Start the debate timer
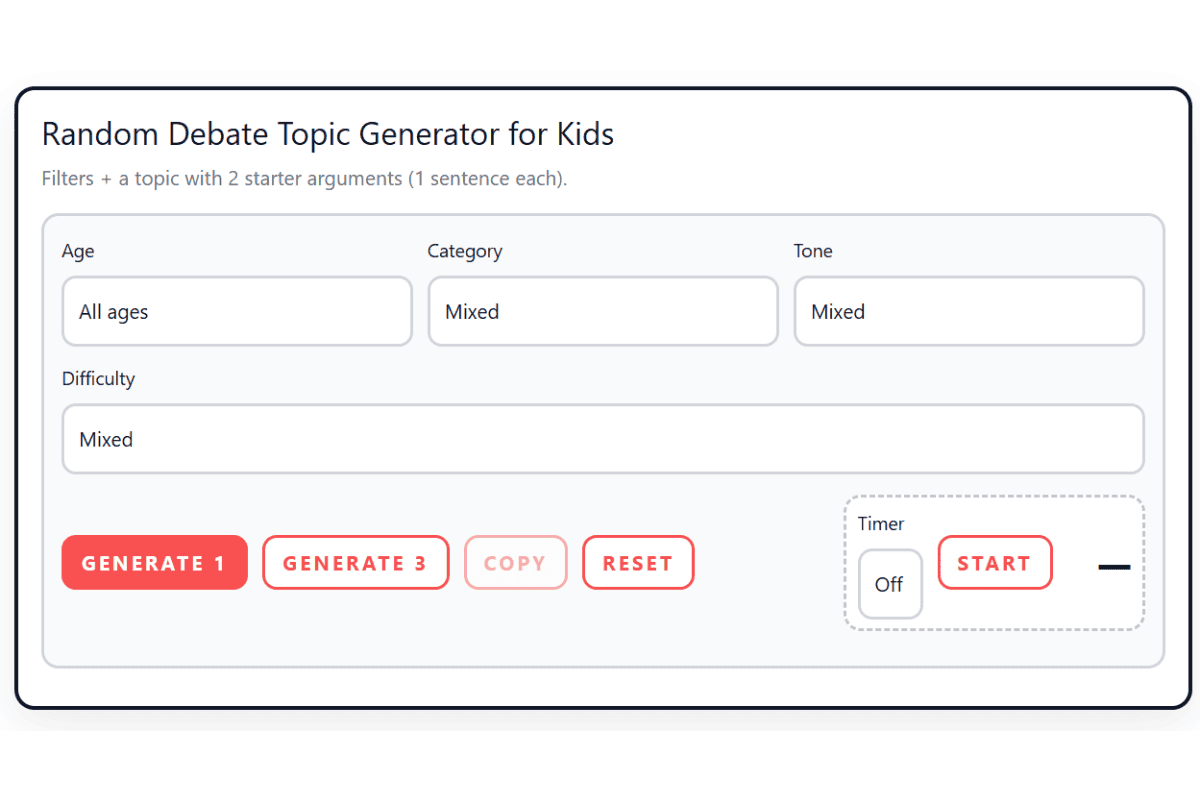The height and width of the screenshot is (801, 1200). 994,562
